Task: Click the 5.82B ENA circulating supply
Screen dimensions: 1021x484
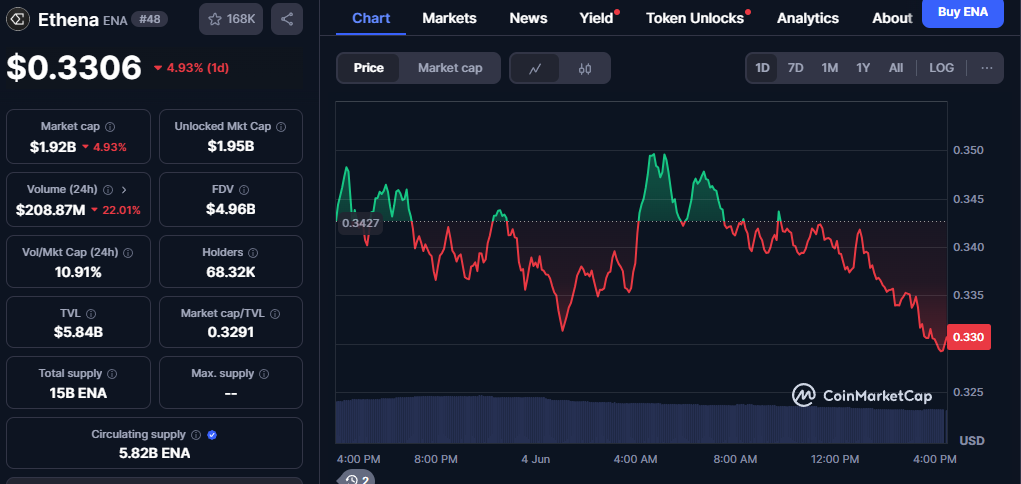Action: coord(154,453)
